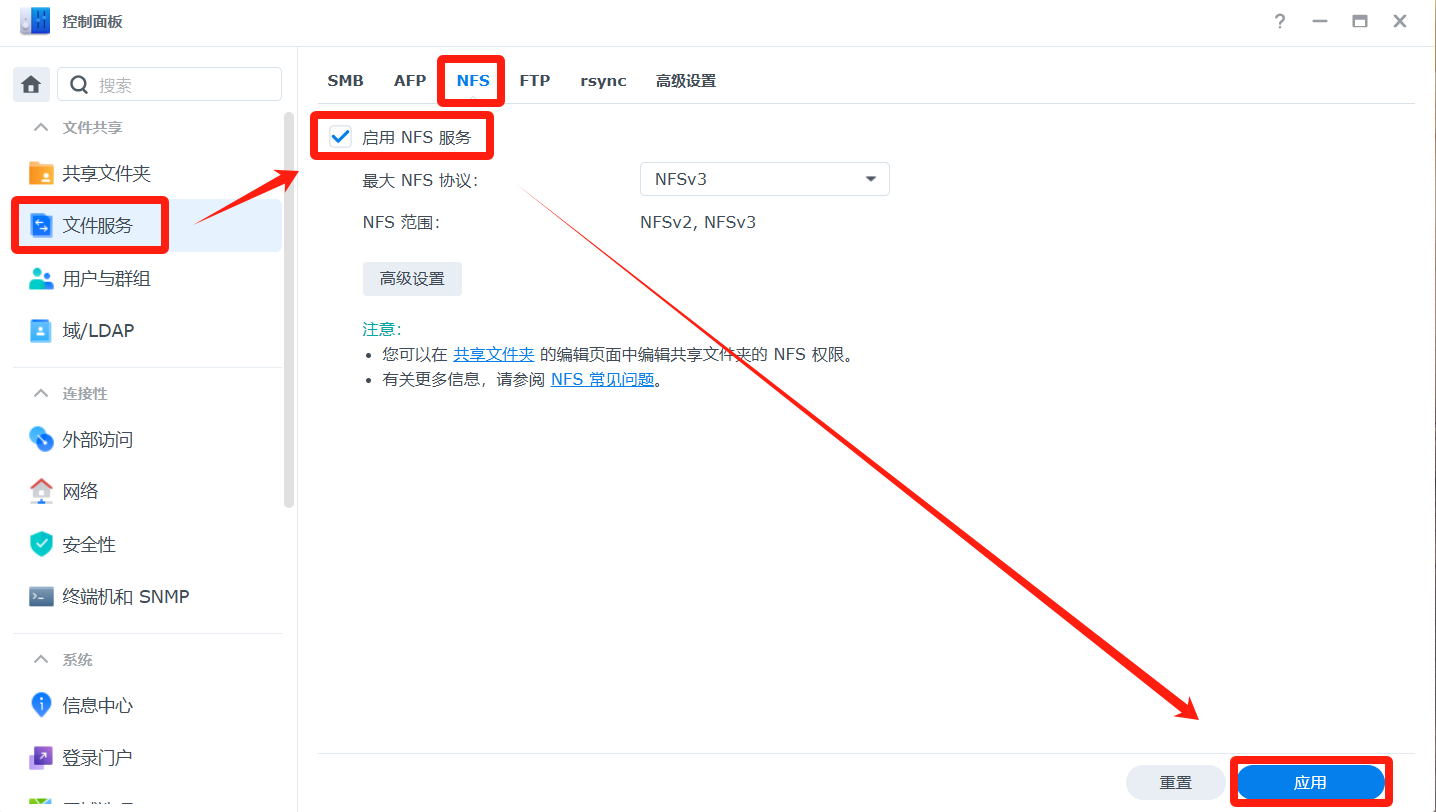Select the File Services (文件服务) icon
Viewport: 1436px width, 812px height.
point(41,226)
